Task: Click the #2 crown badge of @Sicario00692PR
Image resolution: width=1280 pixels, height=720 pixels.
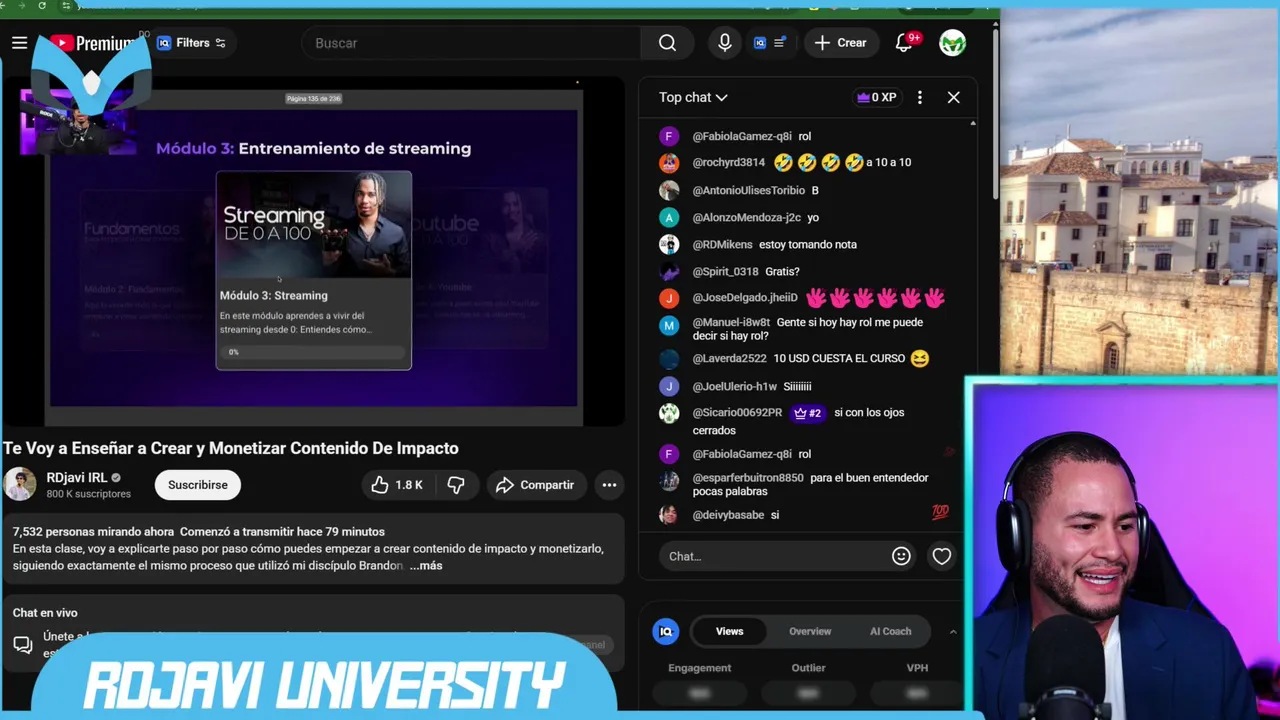Action: (807, 413)
